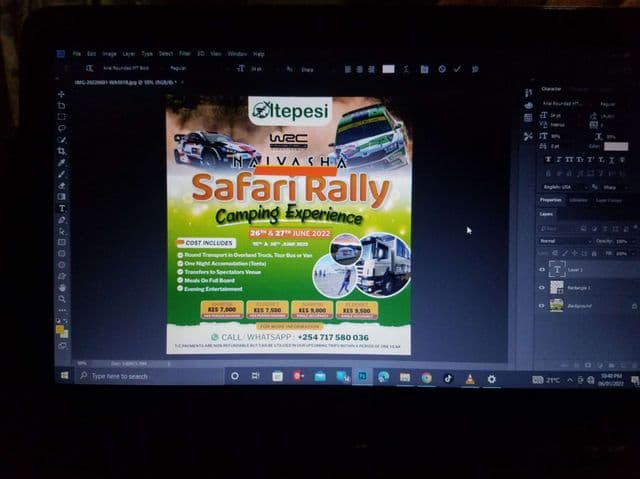Image resolution: width=640 pixels, height=479 pixels.
Task: Open Google Chrome from the taskbar
Action: click(x=427, y=378)
